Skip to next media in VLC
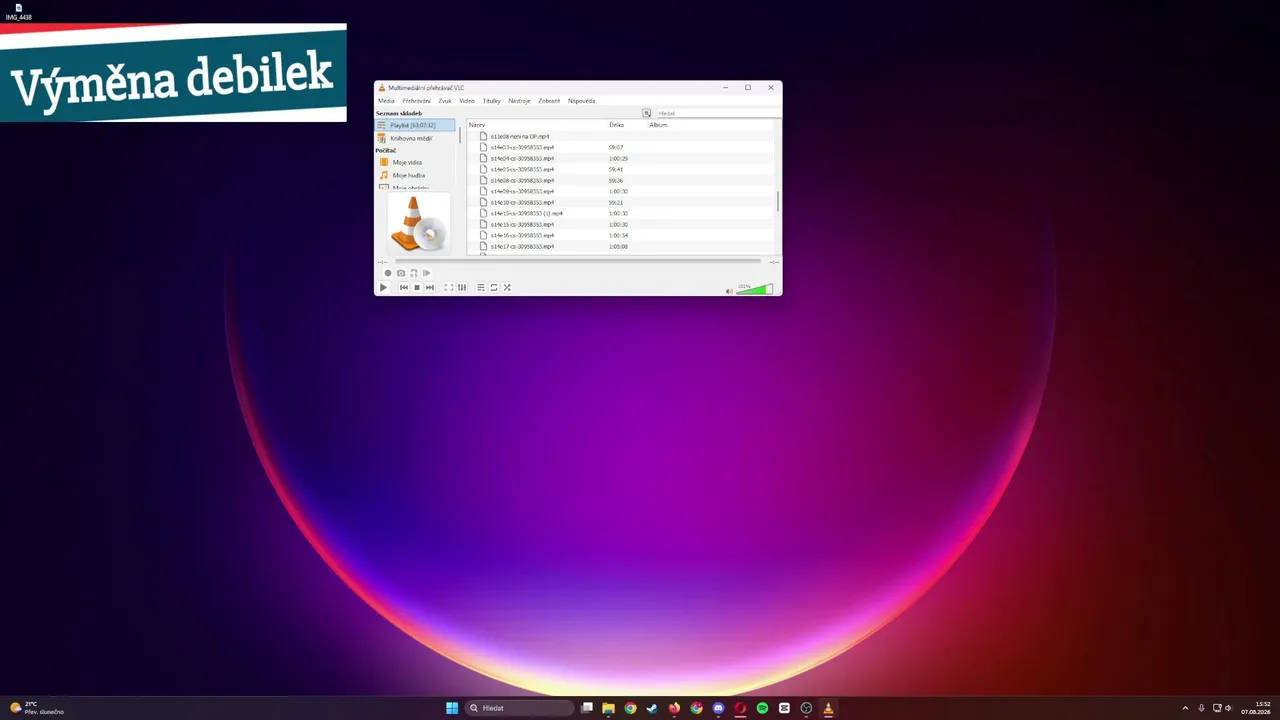Viewport: 1280px width, 720px height. click(430, 287)
